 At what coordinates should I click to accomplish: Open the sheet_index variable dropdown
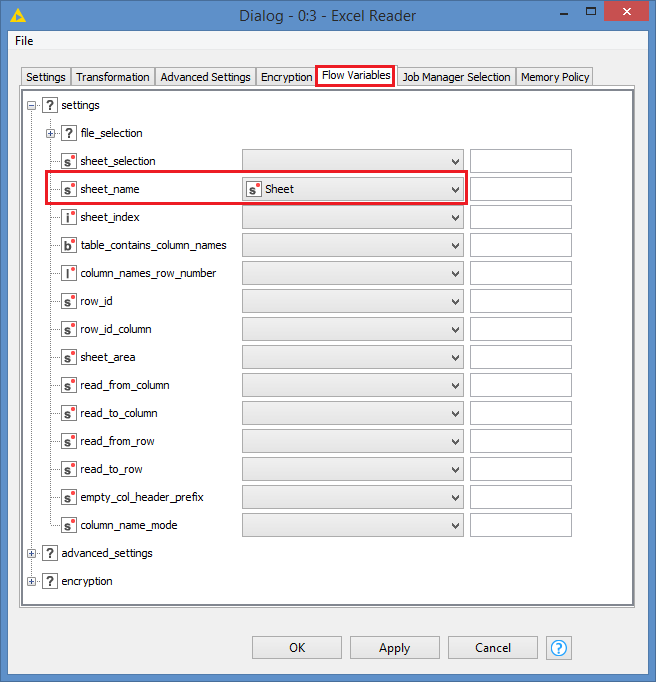[353, 217]
